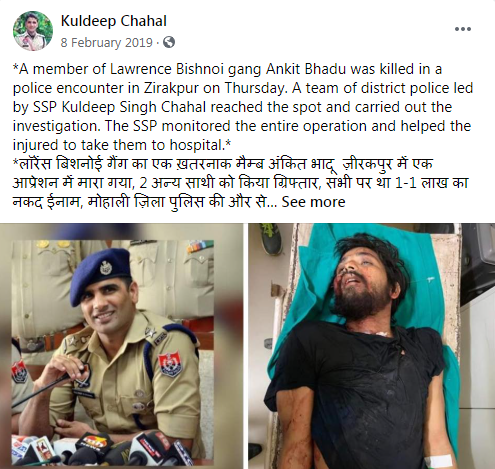Open the three-dot post options menu
This screenshot has width=495, height=469.
[463, 29]
